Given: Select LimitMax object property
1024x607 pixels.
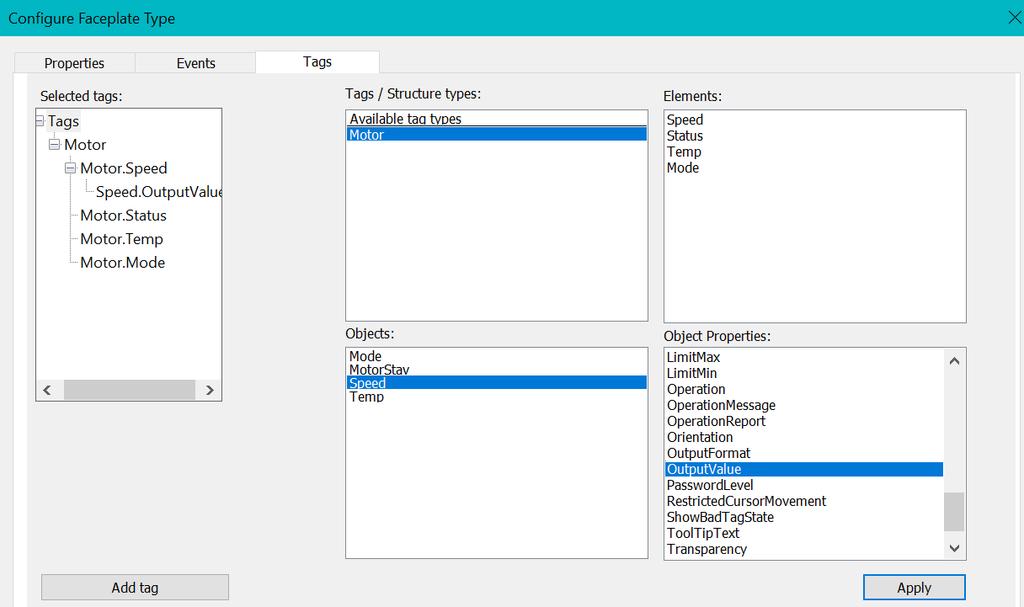Looking at the screenshot, I should pyautogui.click(x=693, y=357).
